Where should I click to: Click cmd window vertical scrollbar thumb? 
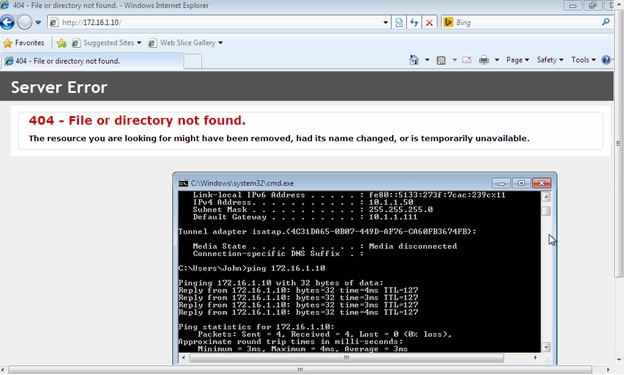[x=546, y=211]
